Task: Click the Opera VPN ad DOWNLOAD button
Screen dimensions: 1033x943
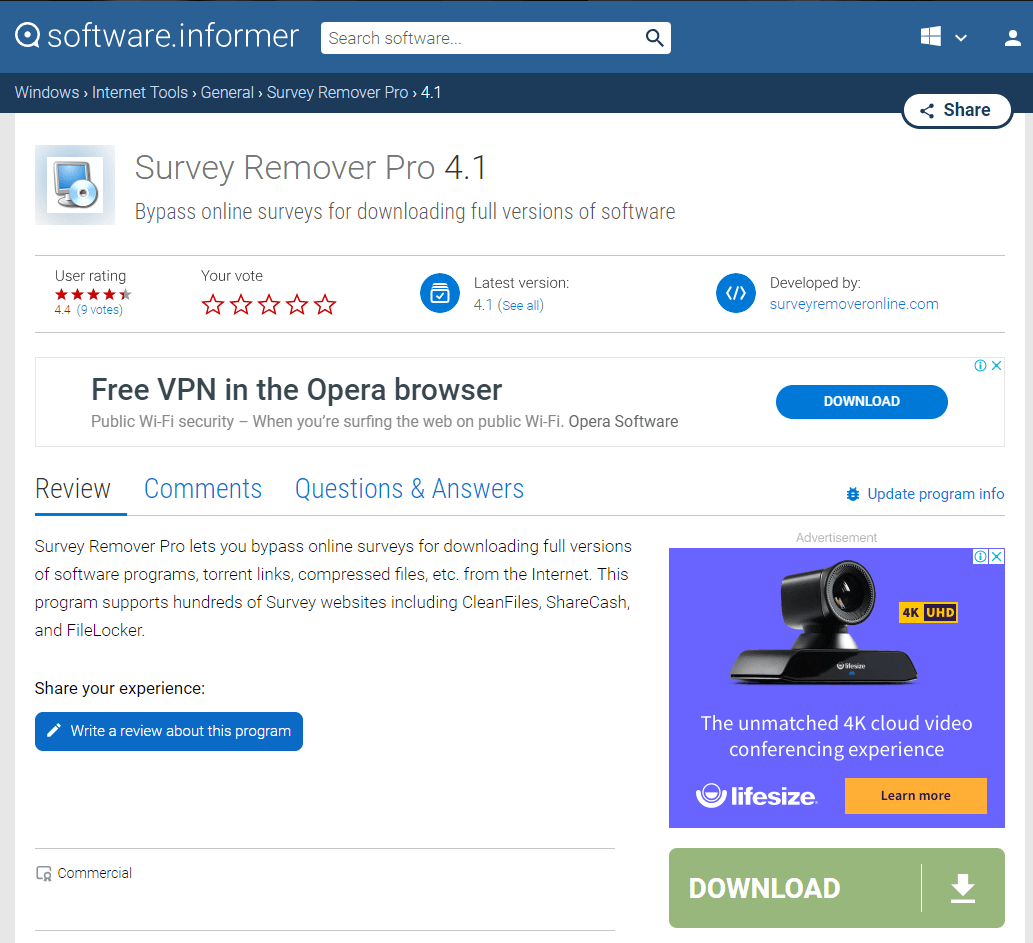Action: [x=862, y=402]
